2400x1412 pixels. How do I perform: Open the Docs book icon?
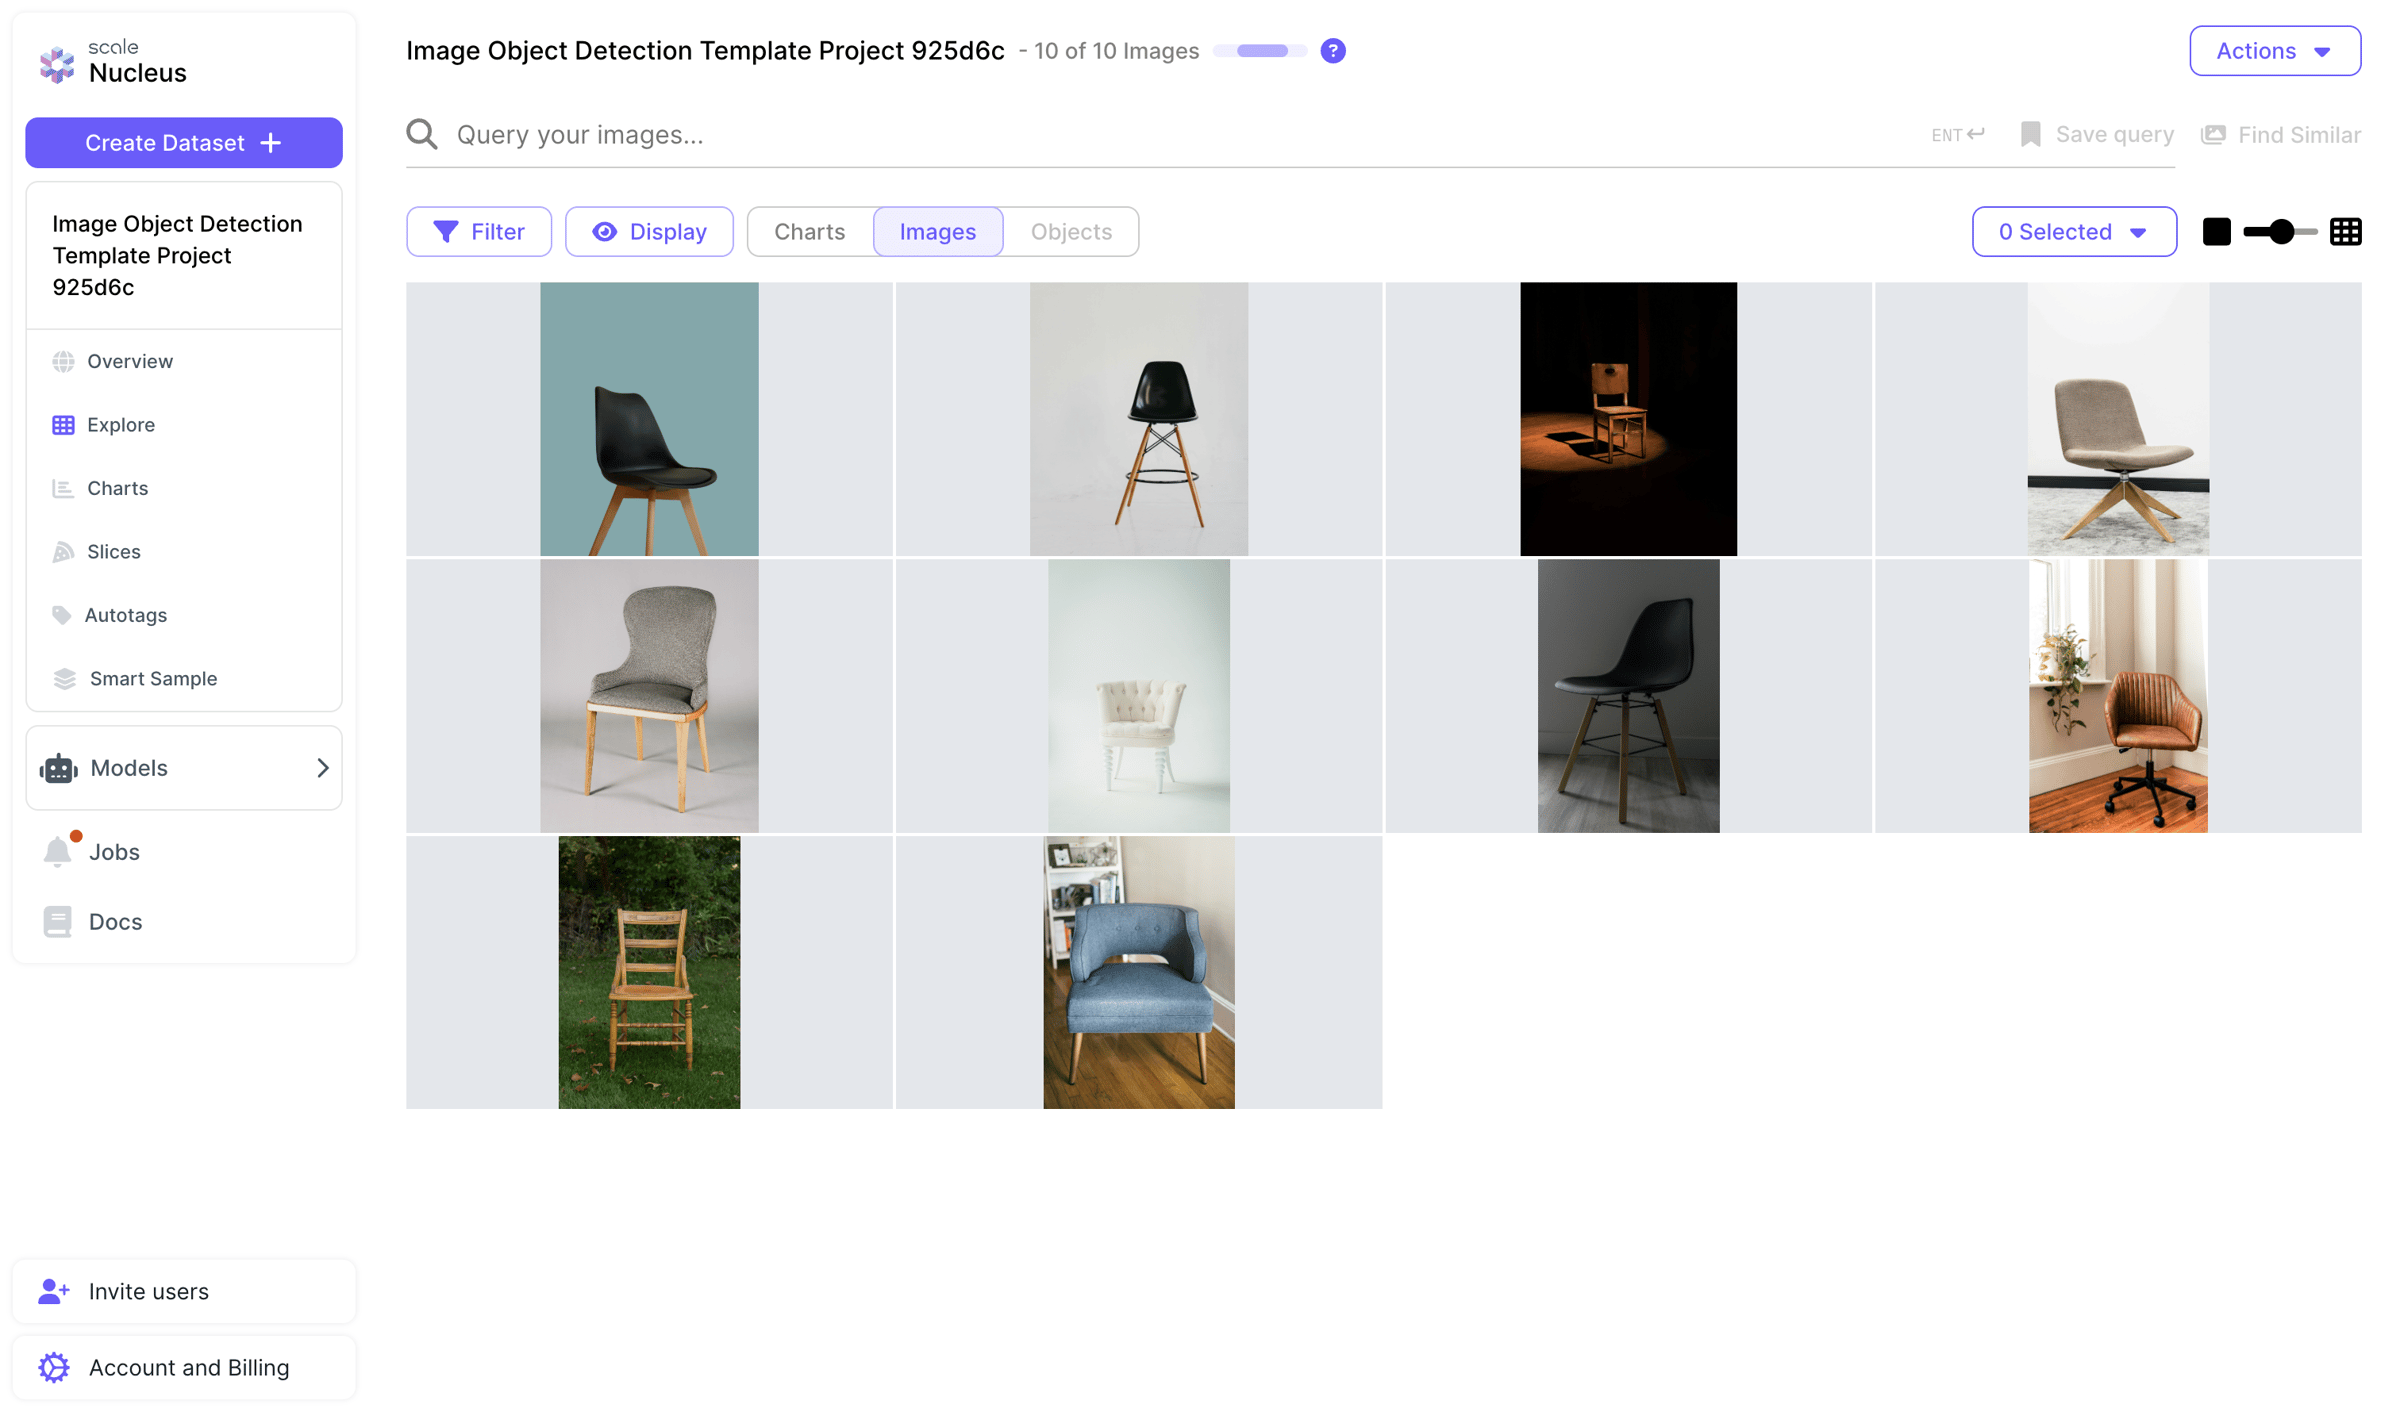coord(58,921)
